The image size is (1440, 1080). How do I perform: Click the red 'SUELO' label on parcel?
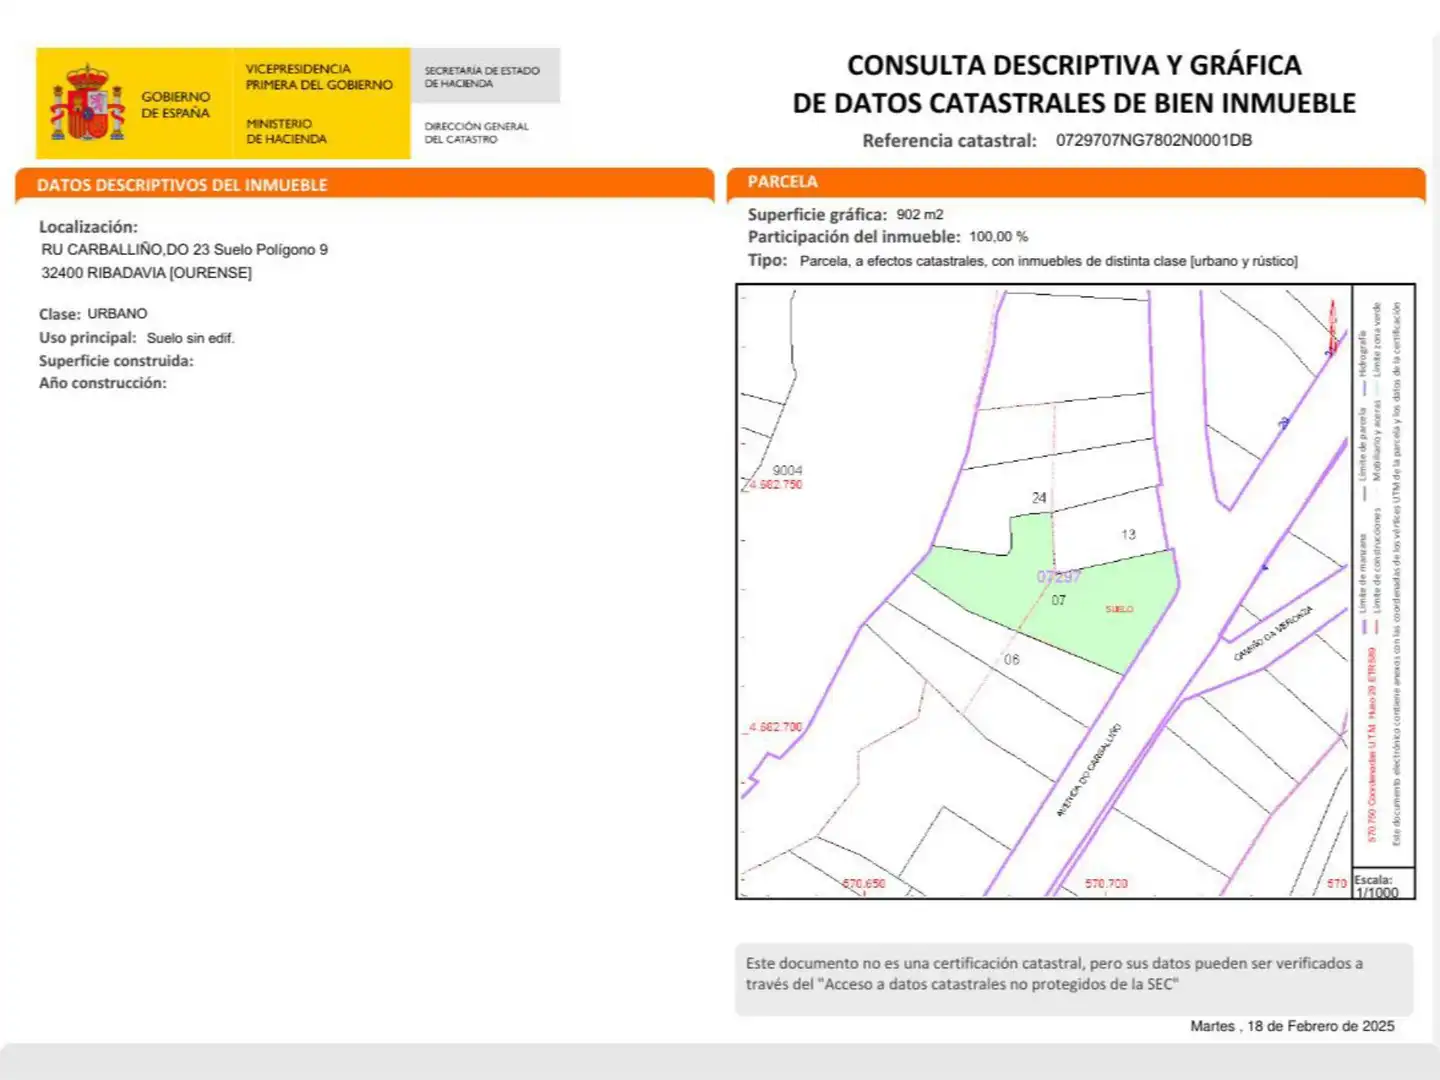point(1119,609)
